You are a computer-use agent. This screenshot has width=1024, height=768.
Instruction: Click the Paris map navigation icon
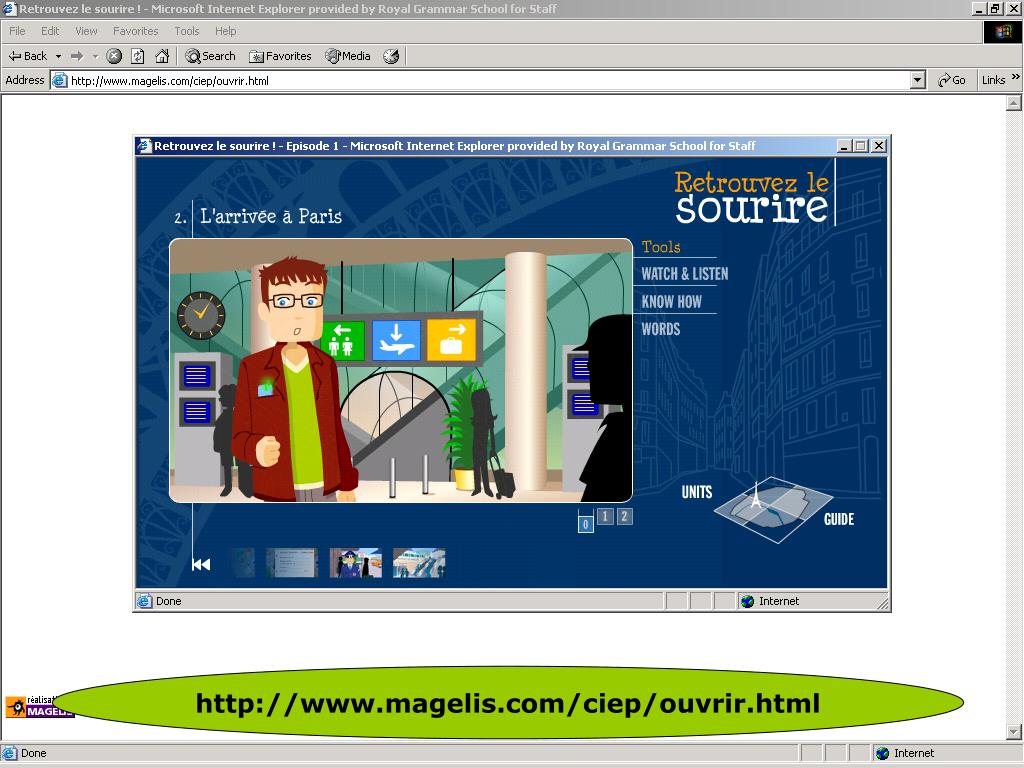pyautogui.click(x=773, y=509)
